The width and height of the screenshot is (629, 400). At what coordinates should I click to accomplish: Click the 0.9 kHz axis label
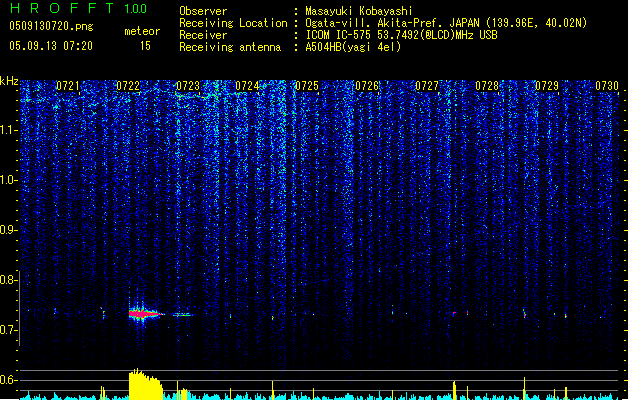[x=9, y=230]
